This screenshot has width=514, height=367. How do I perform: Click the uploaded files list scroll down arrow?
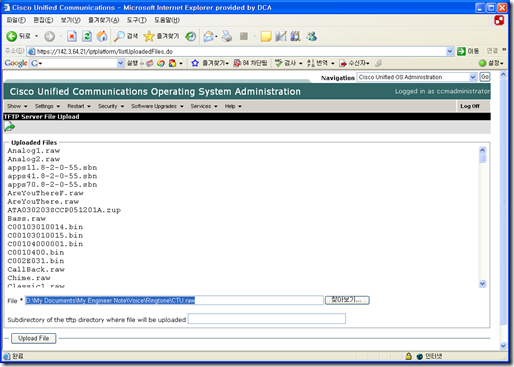click(482, 284)
